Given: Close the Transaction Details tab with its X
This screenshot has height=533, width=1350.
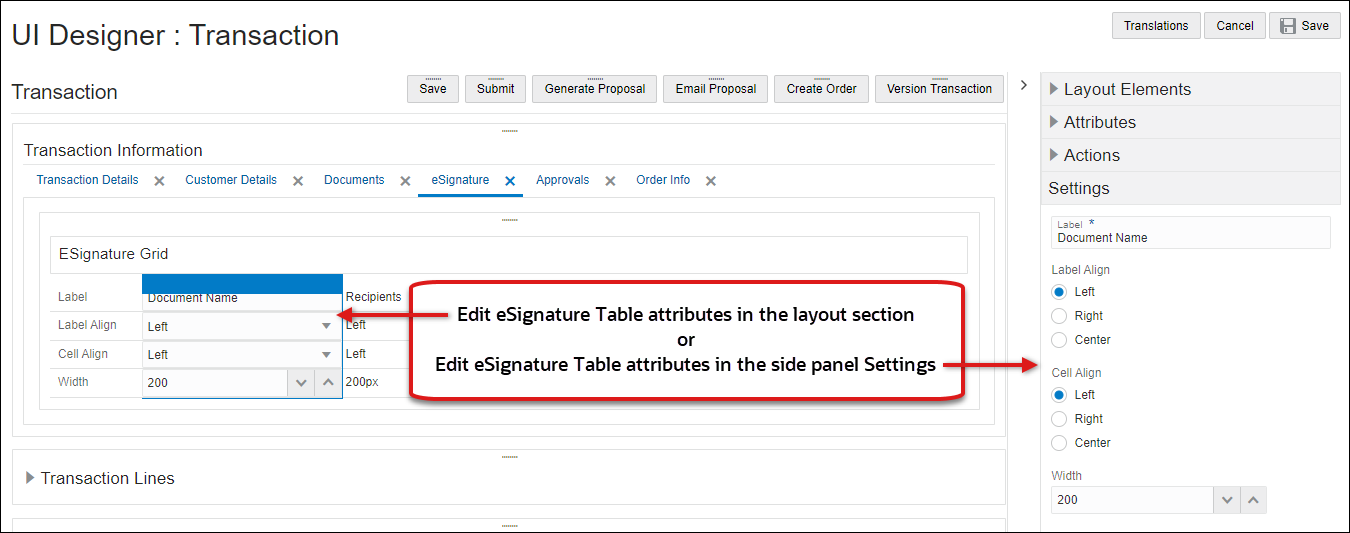Looking at the screenshot, I should [159, 181].
